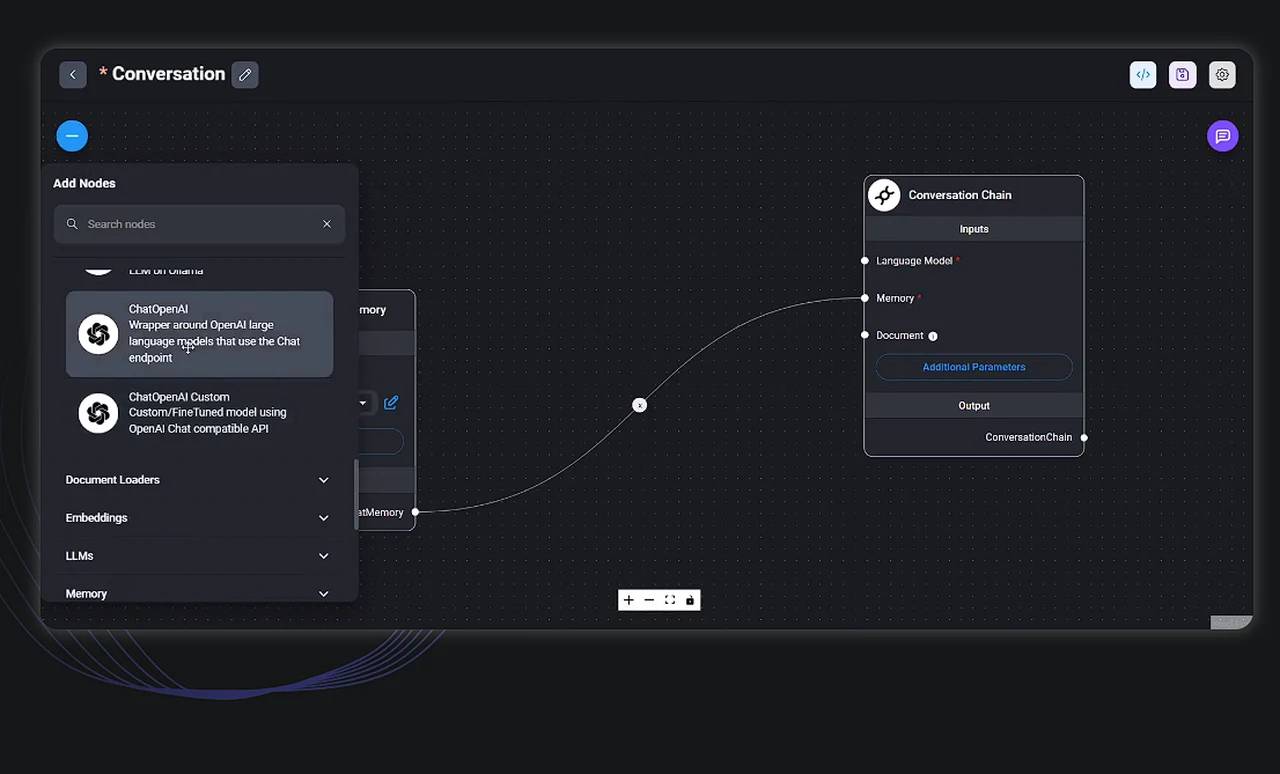Click the Document input anchor dot
Image resolution: width=1280 pixels, height=774 pixels.
[865, 335]
